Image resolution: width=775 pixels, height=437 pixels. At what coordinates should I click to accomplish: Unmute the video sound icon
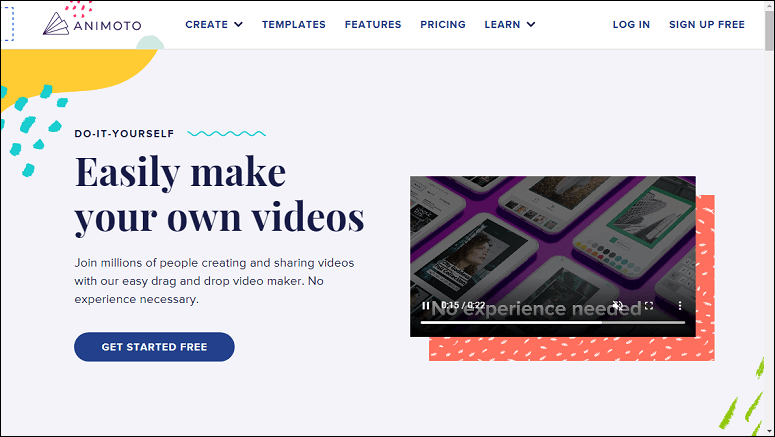click(618, 306)
